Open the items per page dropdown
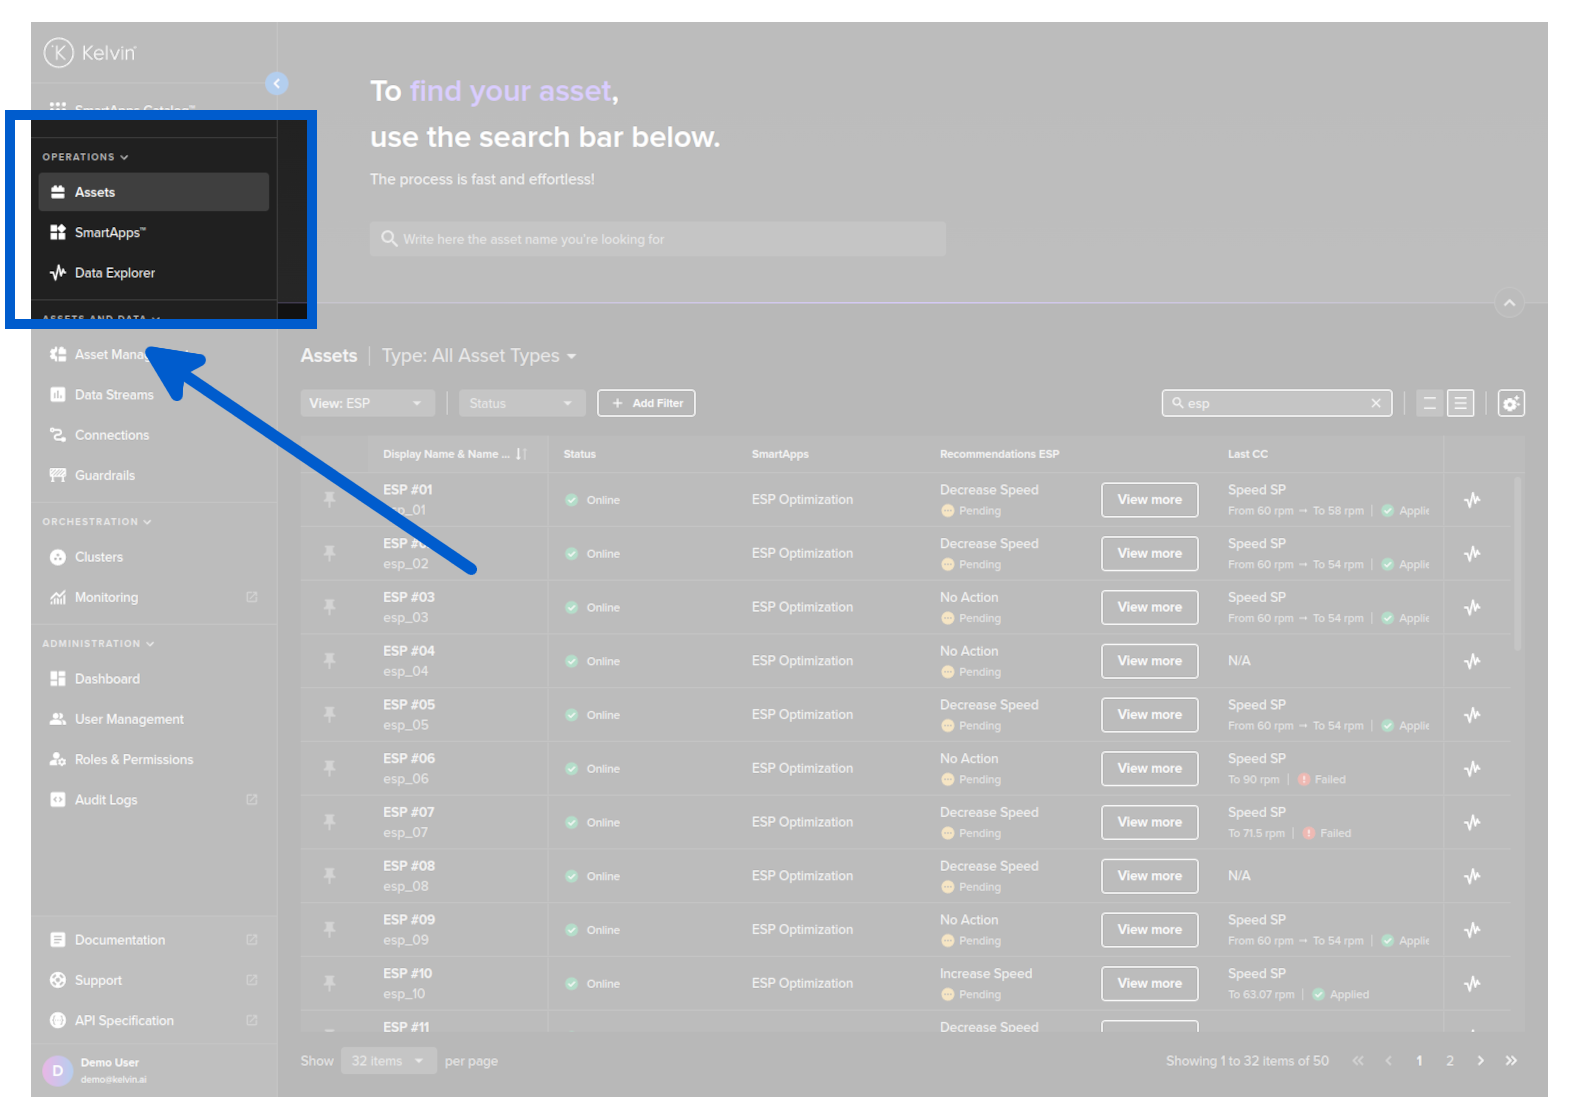1580x1120 pixels. [x=388, y=1061]
